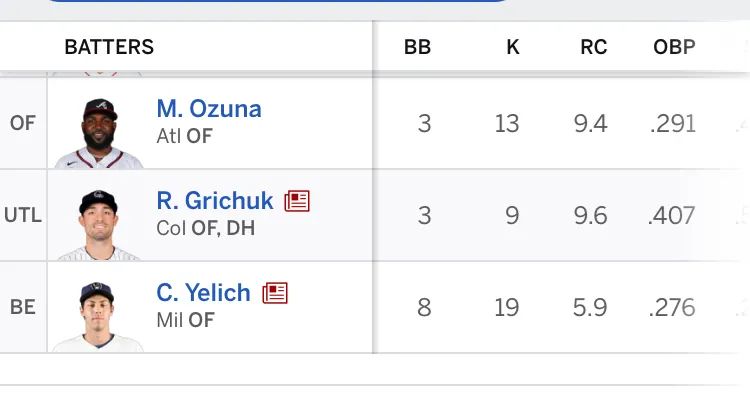Click Ozuna's OBP value .291
The width and height of the screenshot is (750, 401).
point(672,124)
